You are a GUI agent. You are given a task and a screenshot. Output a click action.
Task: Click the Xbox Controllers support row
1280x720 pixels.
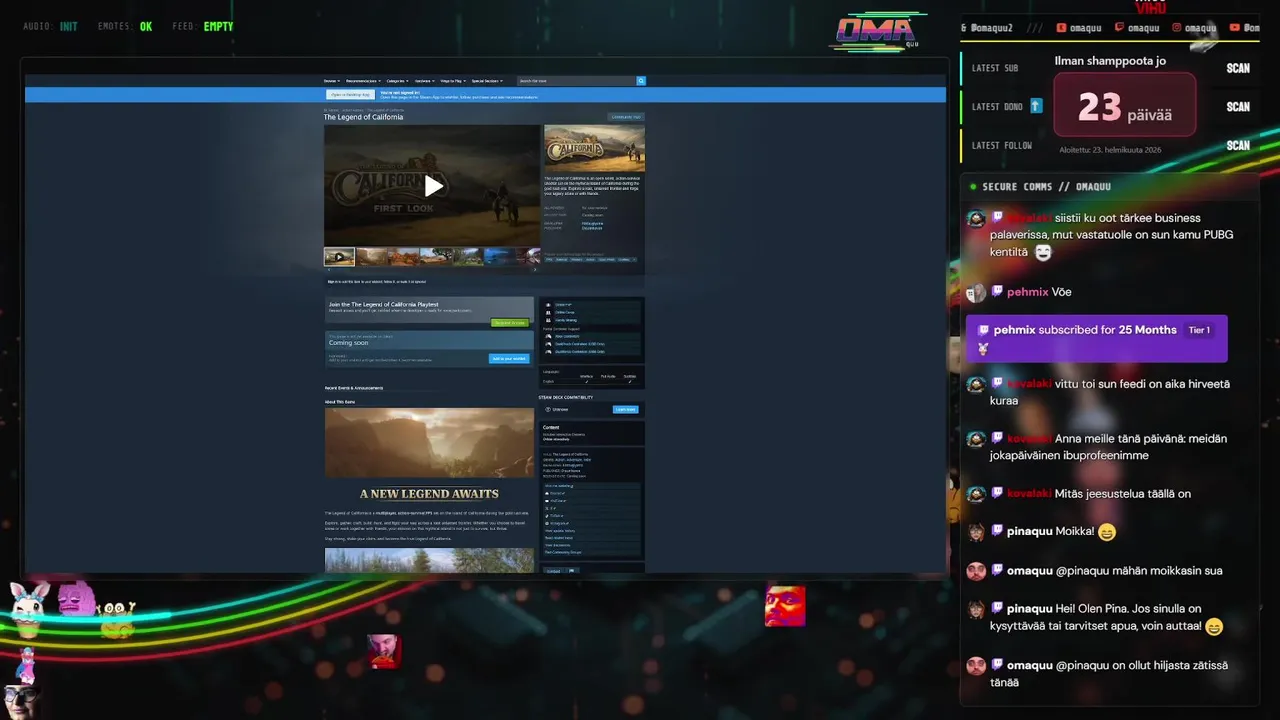pos(592,336)
